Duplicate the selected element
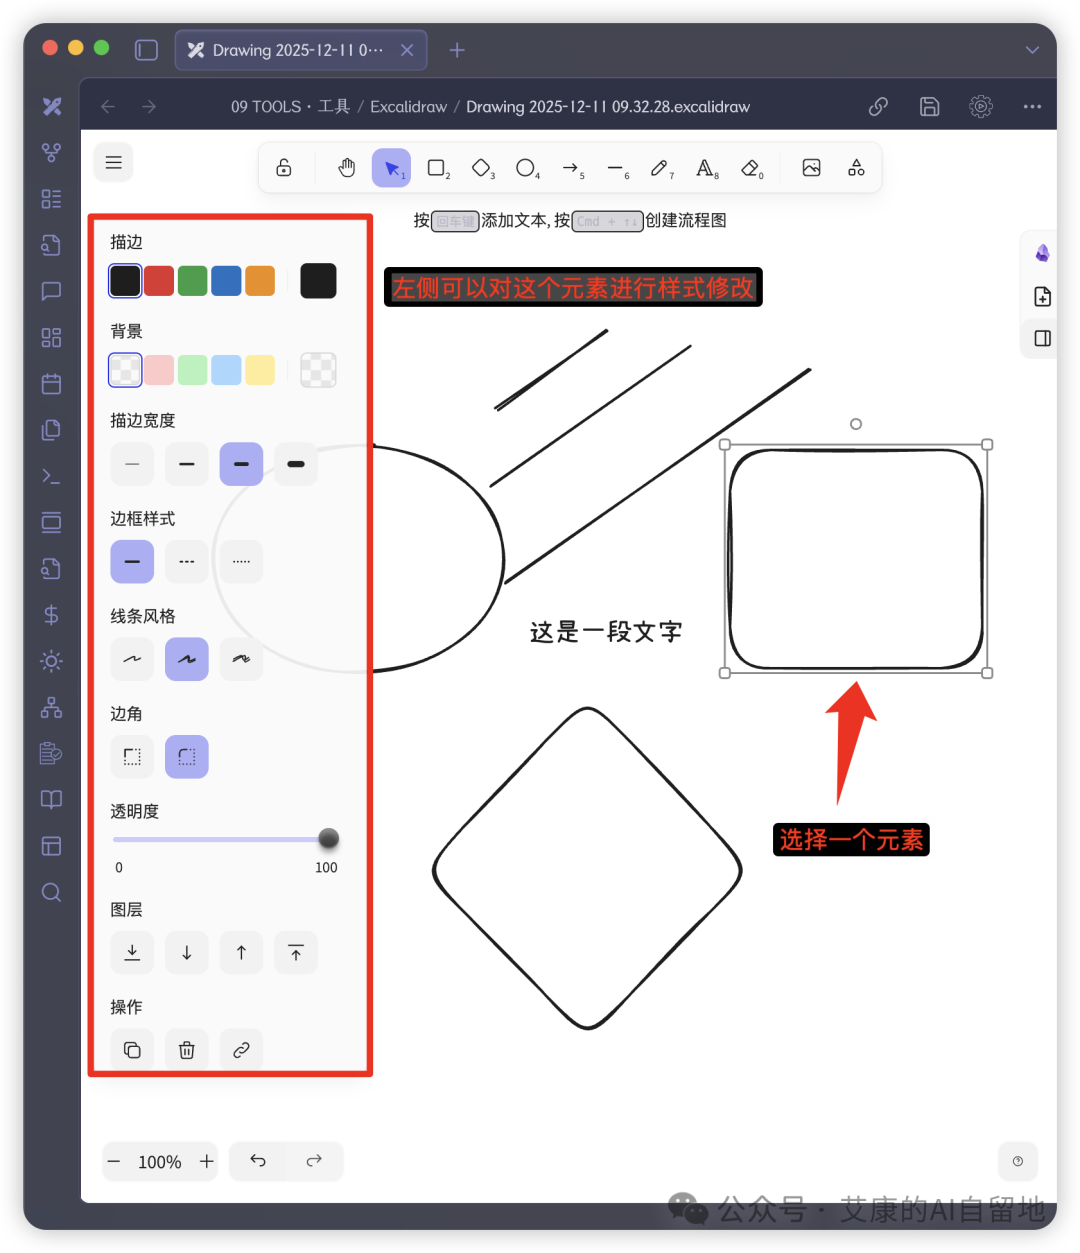Screen dimensions: 1080x1253 point(132,1050)
